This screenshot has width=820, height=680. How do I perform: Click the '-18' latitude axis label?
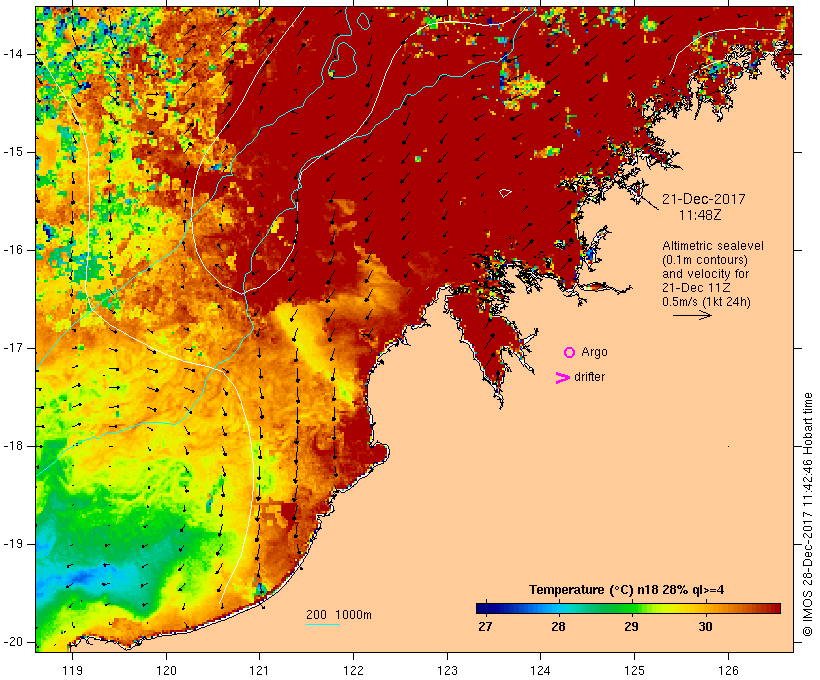(x=13, y=446)
